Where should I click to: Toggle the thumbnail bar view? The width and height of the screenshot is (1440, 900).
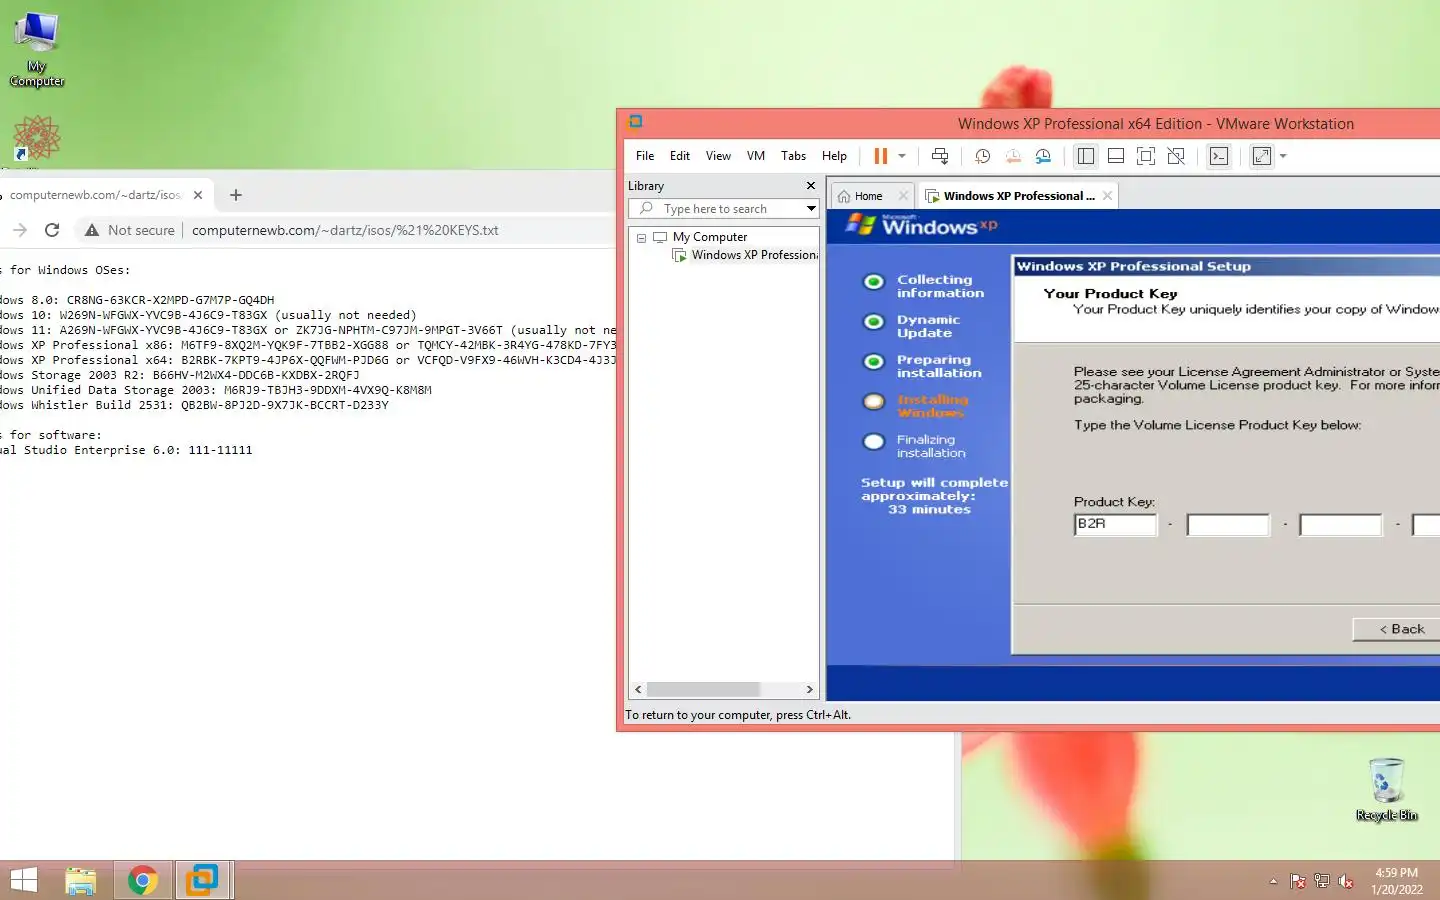pos(1116,156)
